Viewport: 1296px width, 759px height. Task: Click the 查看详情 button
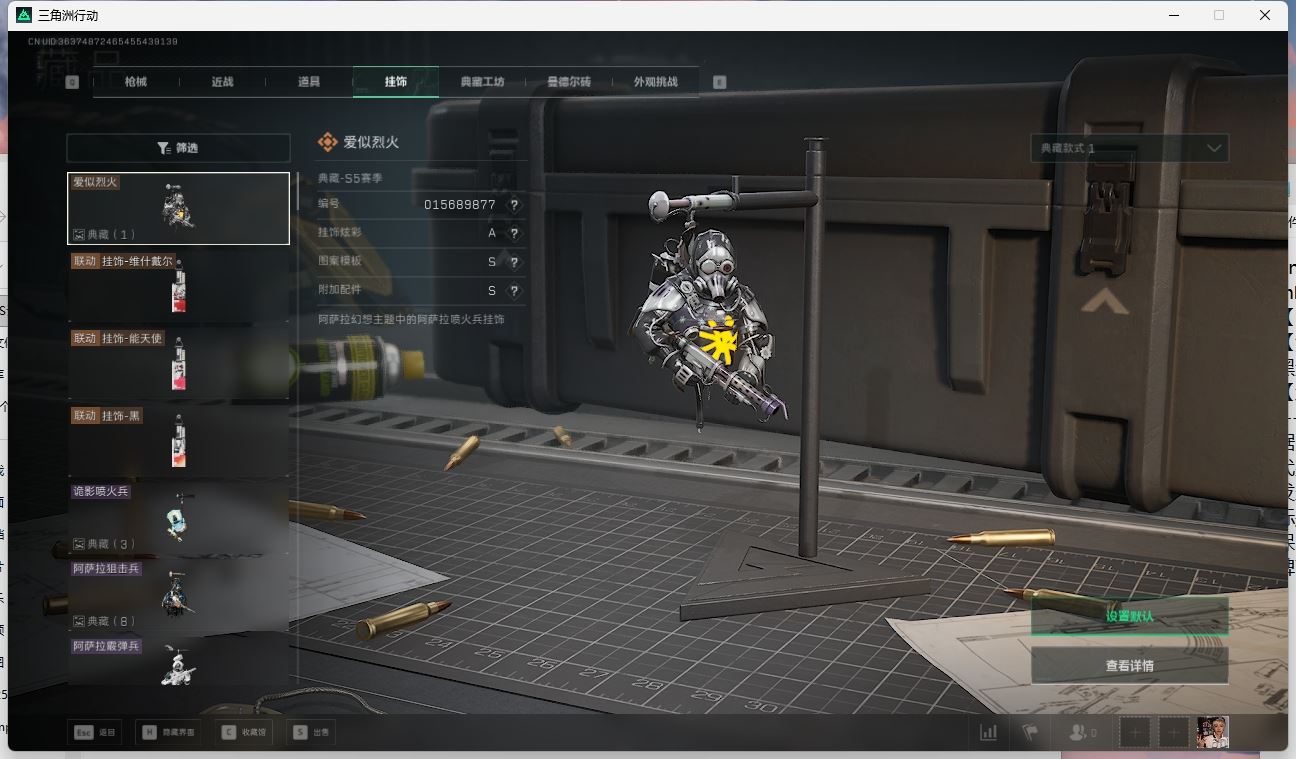pyautogui.click(x=1129, y=666)
